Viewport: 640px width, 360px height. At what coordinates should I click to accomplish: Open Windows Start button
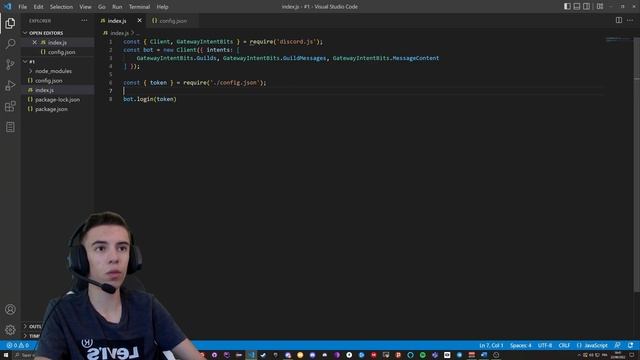click(x=6, y=355)
